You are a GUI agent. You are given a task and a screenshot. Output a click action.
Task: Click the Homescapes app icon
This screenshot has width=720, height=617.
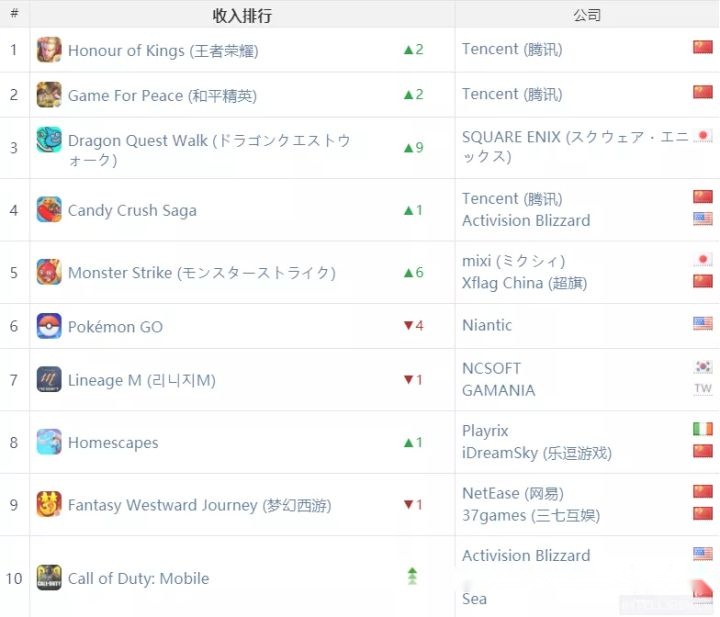pyautogui.click(x=49, y=442)
